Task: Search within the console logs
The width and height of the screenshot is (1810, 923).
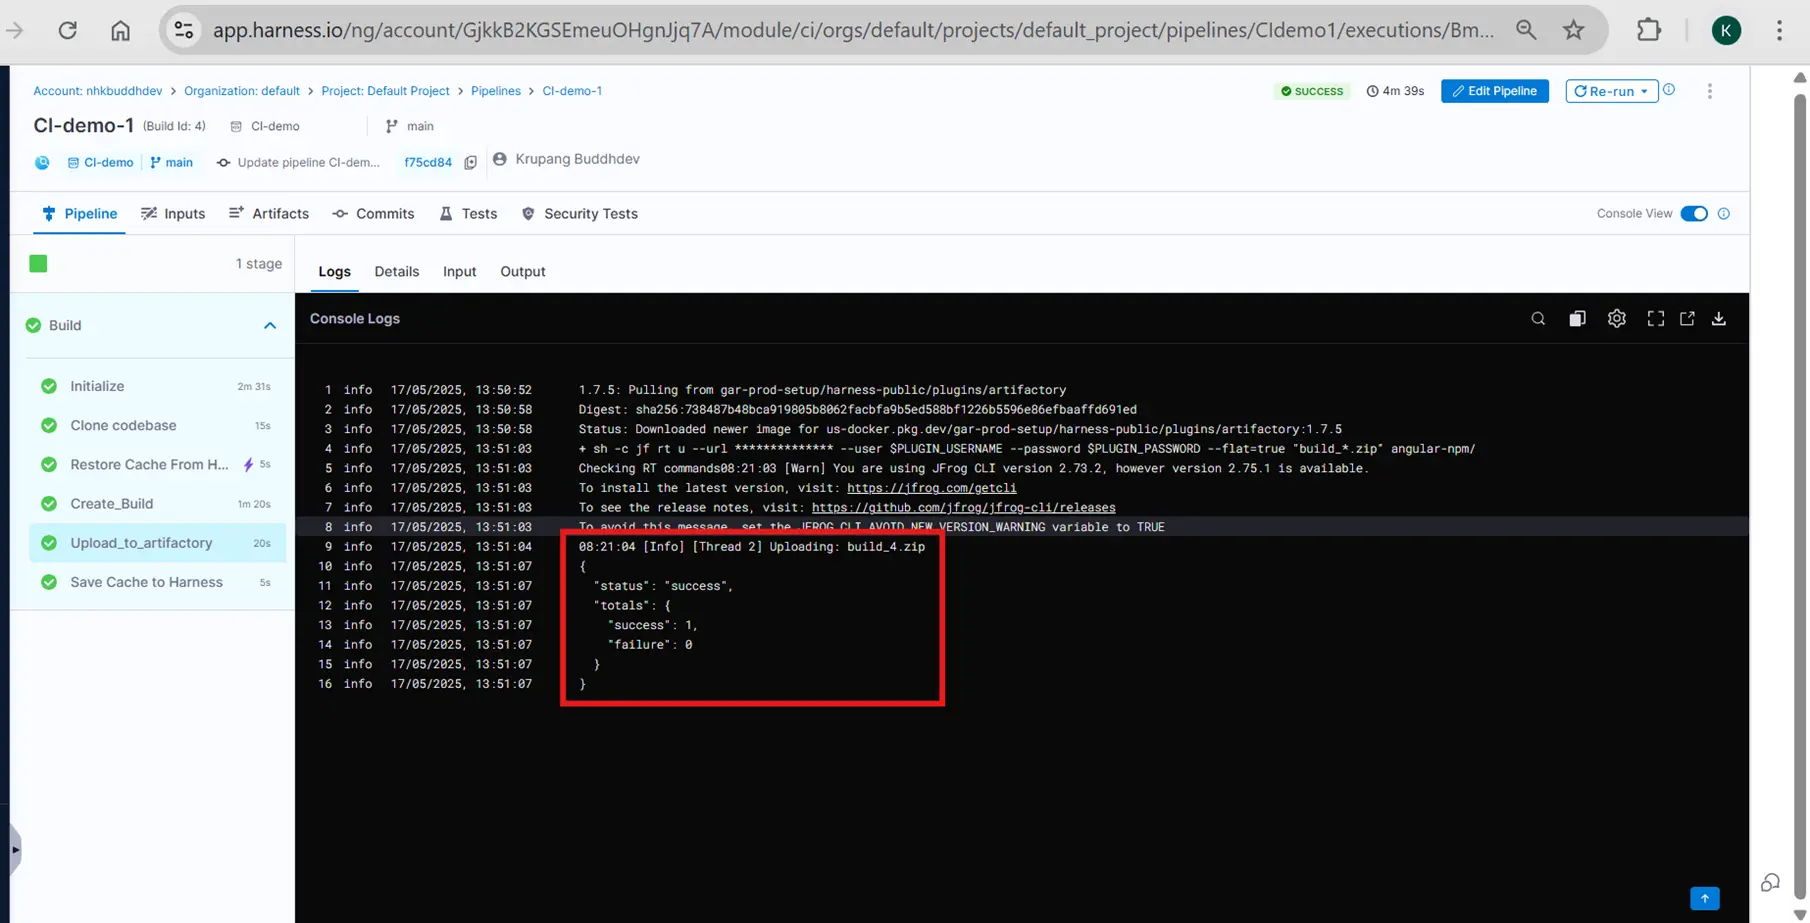Action: click(x=1538, y=319)
